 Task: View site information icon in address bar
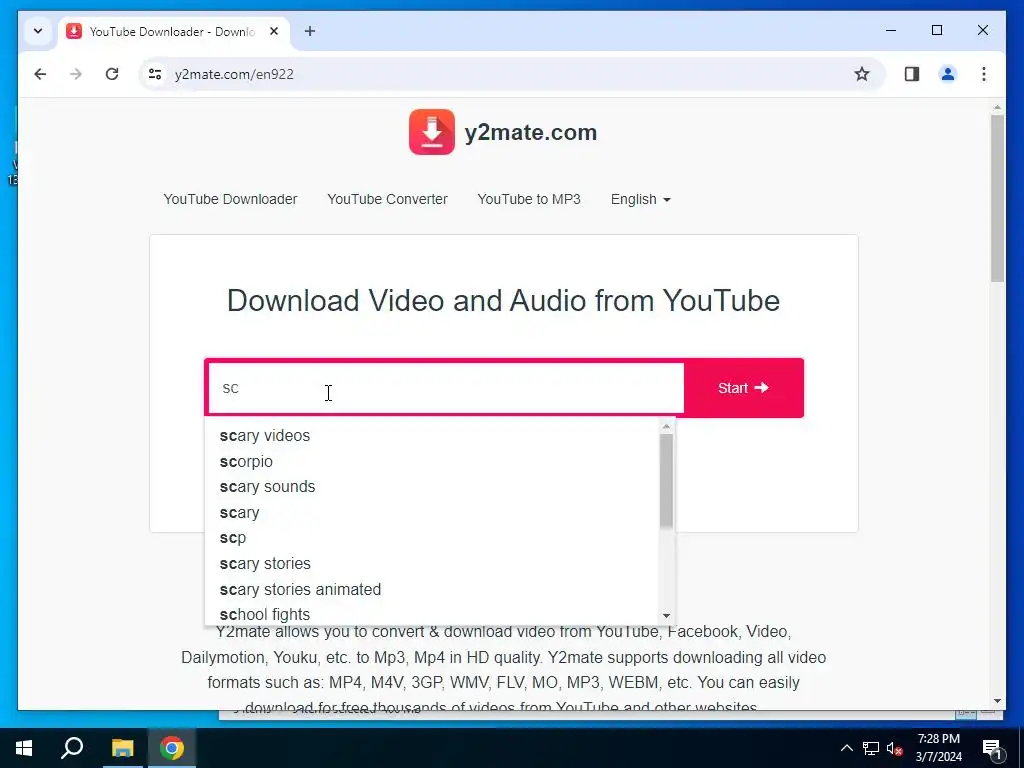click(155, 74)
